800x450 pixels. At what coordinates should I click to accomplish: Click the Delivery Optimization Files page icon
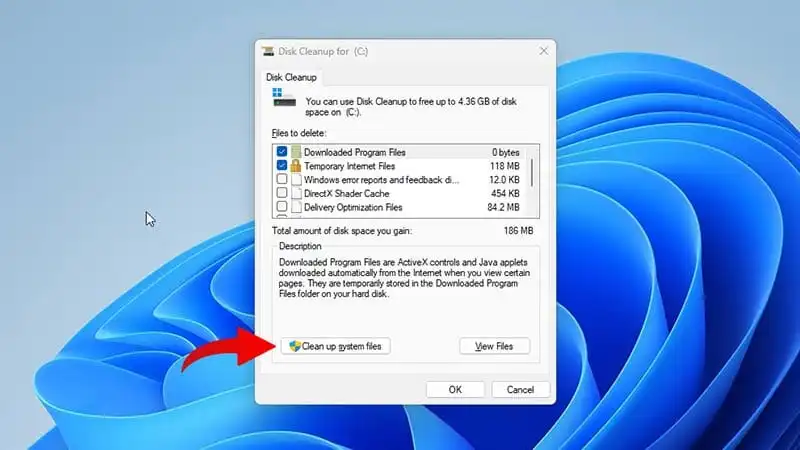point(296,207)
